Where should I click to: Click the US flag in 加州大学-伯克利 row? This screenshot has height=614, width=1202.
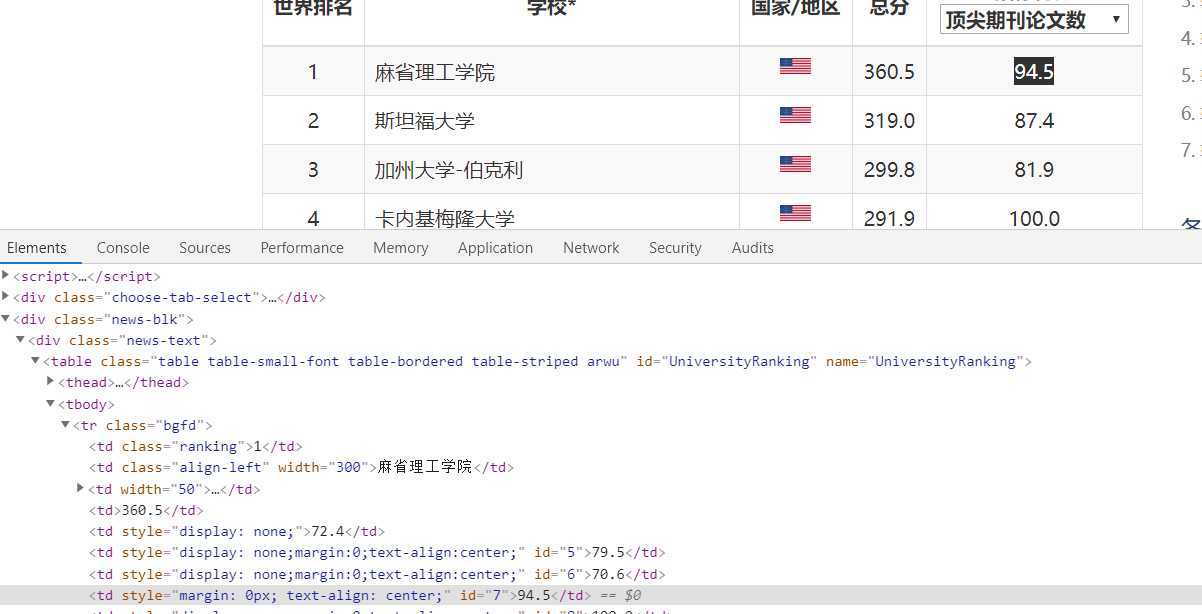coord(795,164)
